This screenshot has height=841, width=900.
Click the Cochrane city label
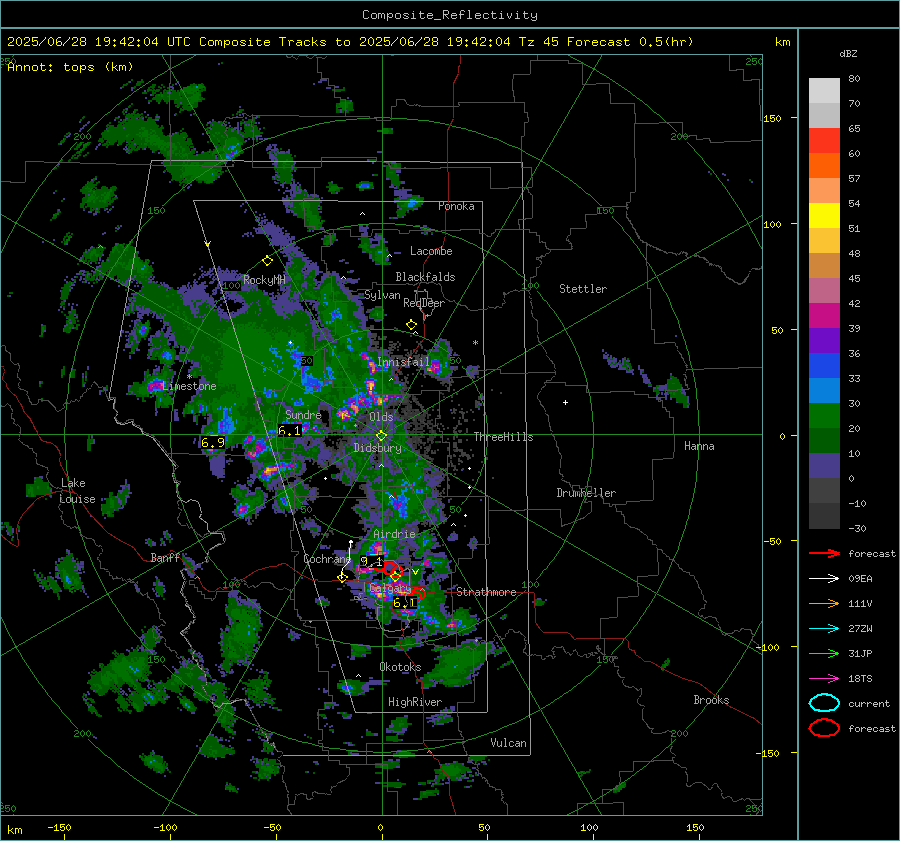pyautogui.click(x=327, y=559)
